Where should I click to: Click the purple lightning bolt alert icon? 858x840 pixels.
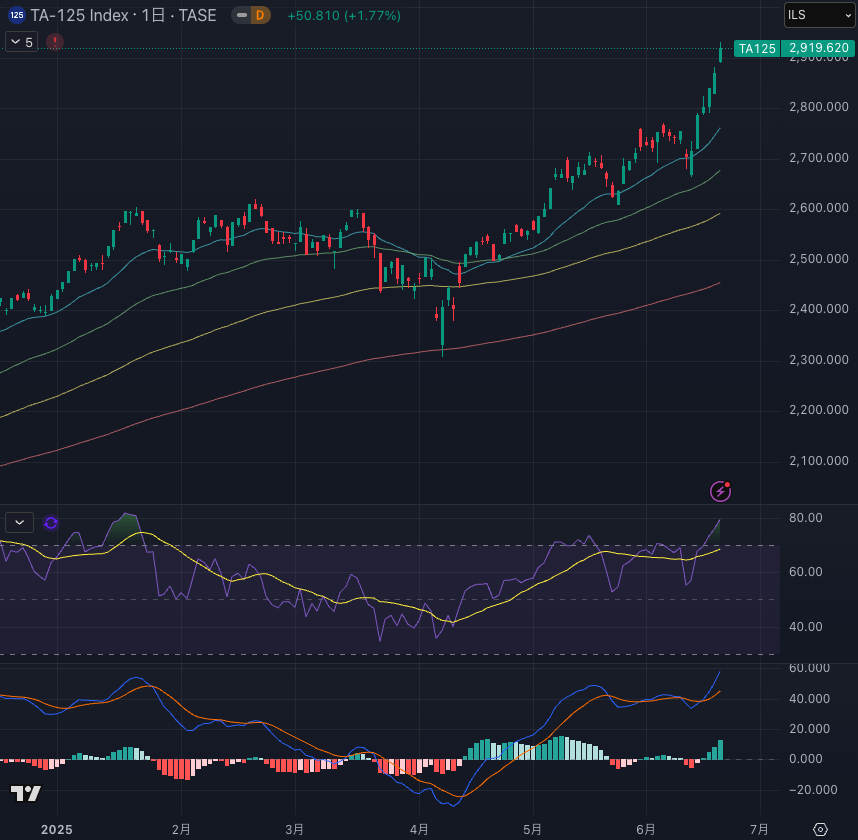[721, 491]
